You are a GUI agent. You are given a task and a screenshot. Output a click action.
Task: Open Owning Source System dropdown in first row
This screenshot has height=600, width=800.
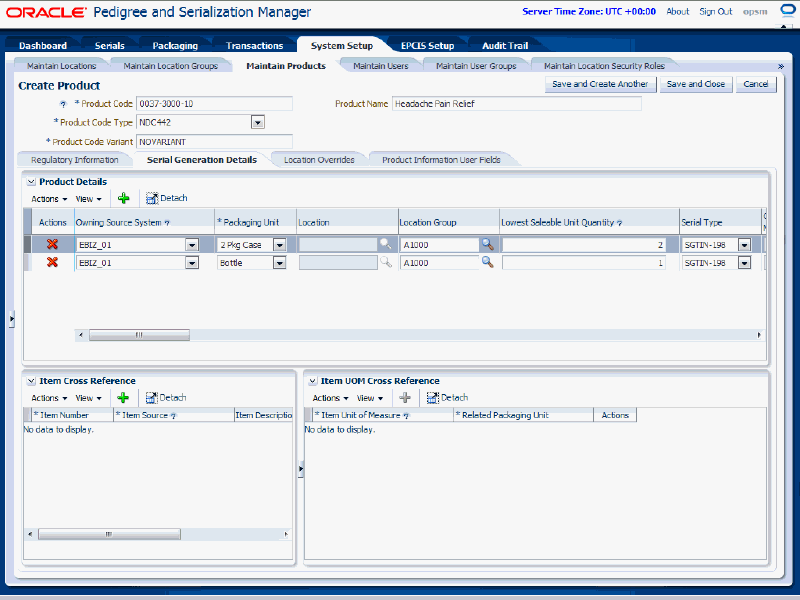pos(192,245)
